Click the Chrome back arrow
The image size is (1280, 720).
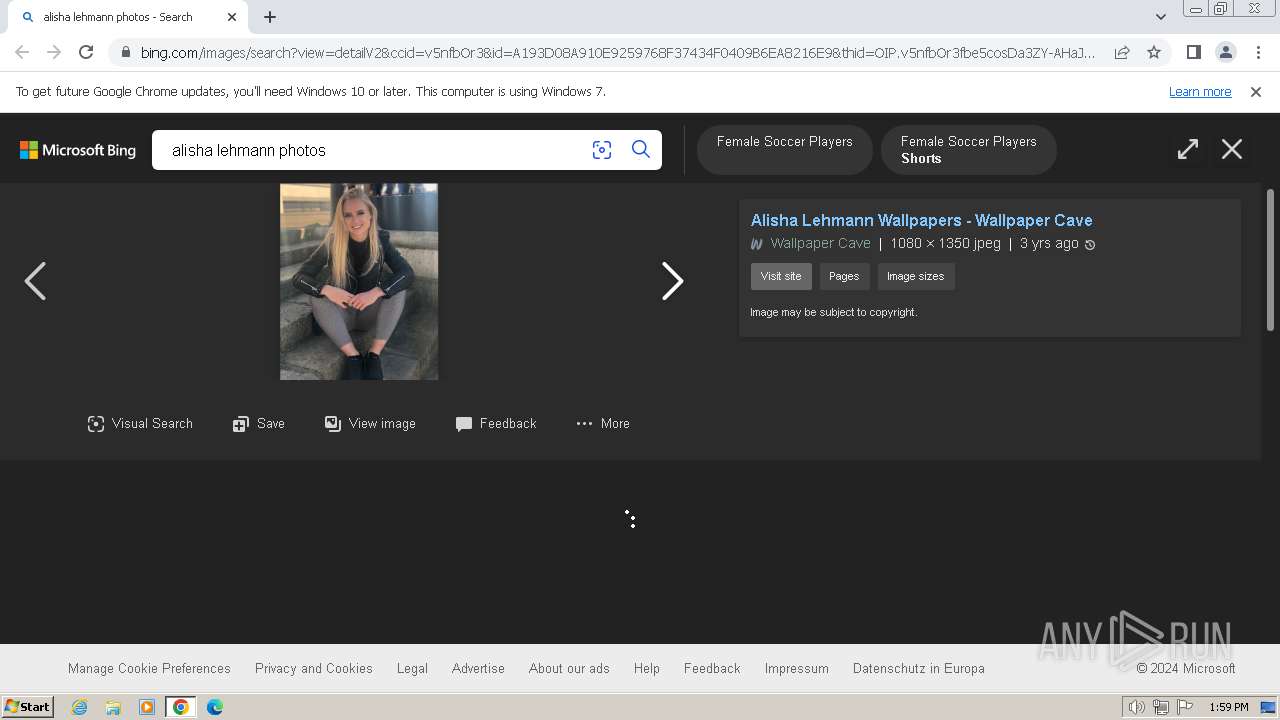[22, 52]
